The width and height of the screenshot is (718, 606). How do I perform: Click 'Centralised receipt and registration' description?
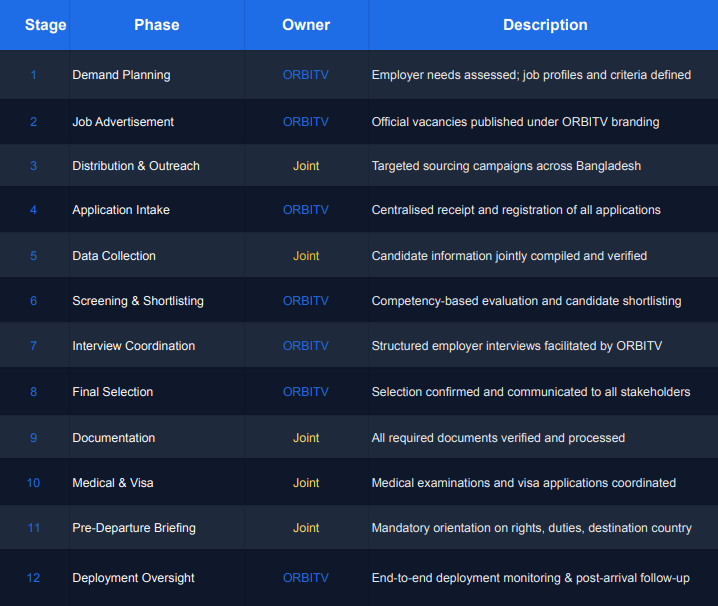(x=516, y=210)
